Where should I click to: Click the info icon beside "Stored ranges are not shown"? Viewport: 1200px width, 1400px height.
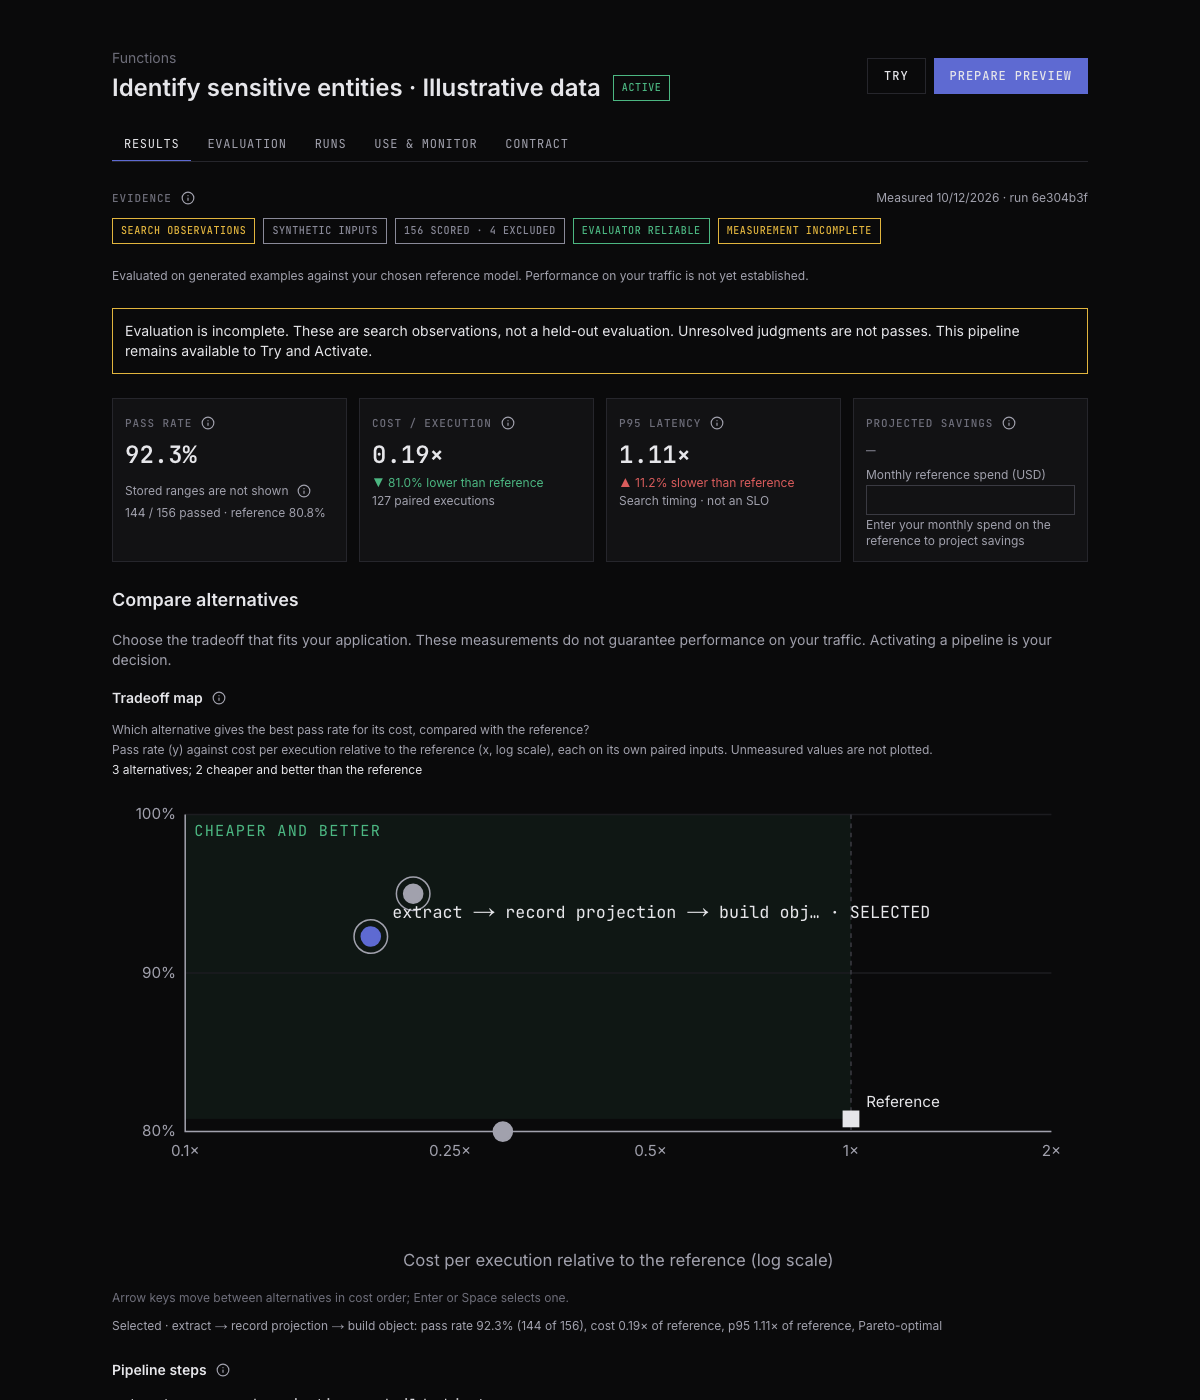(x=304, y=491)
